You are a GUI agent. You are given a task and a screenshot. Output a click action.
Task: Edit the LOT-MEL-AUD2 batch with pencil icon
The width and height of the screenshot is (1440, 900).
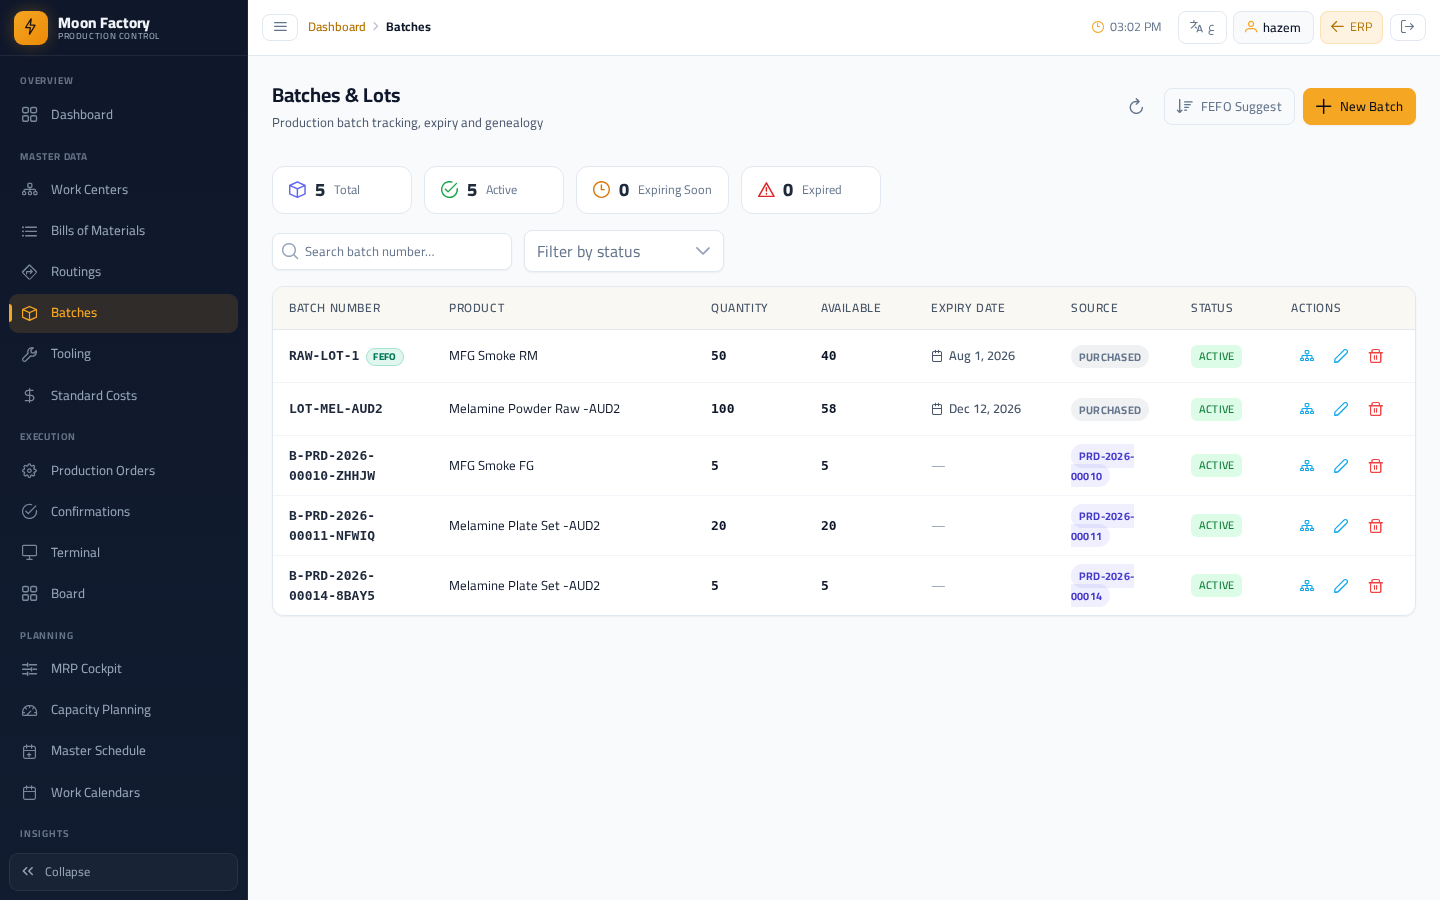pos(1341,409)
